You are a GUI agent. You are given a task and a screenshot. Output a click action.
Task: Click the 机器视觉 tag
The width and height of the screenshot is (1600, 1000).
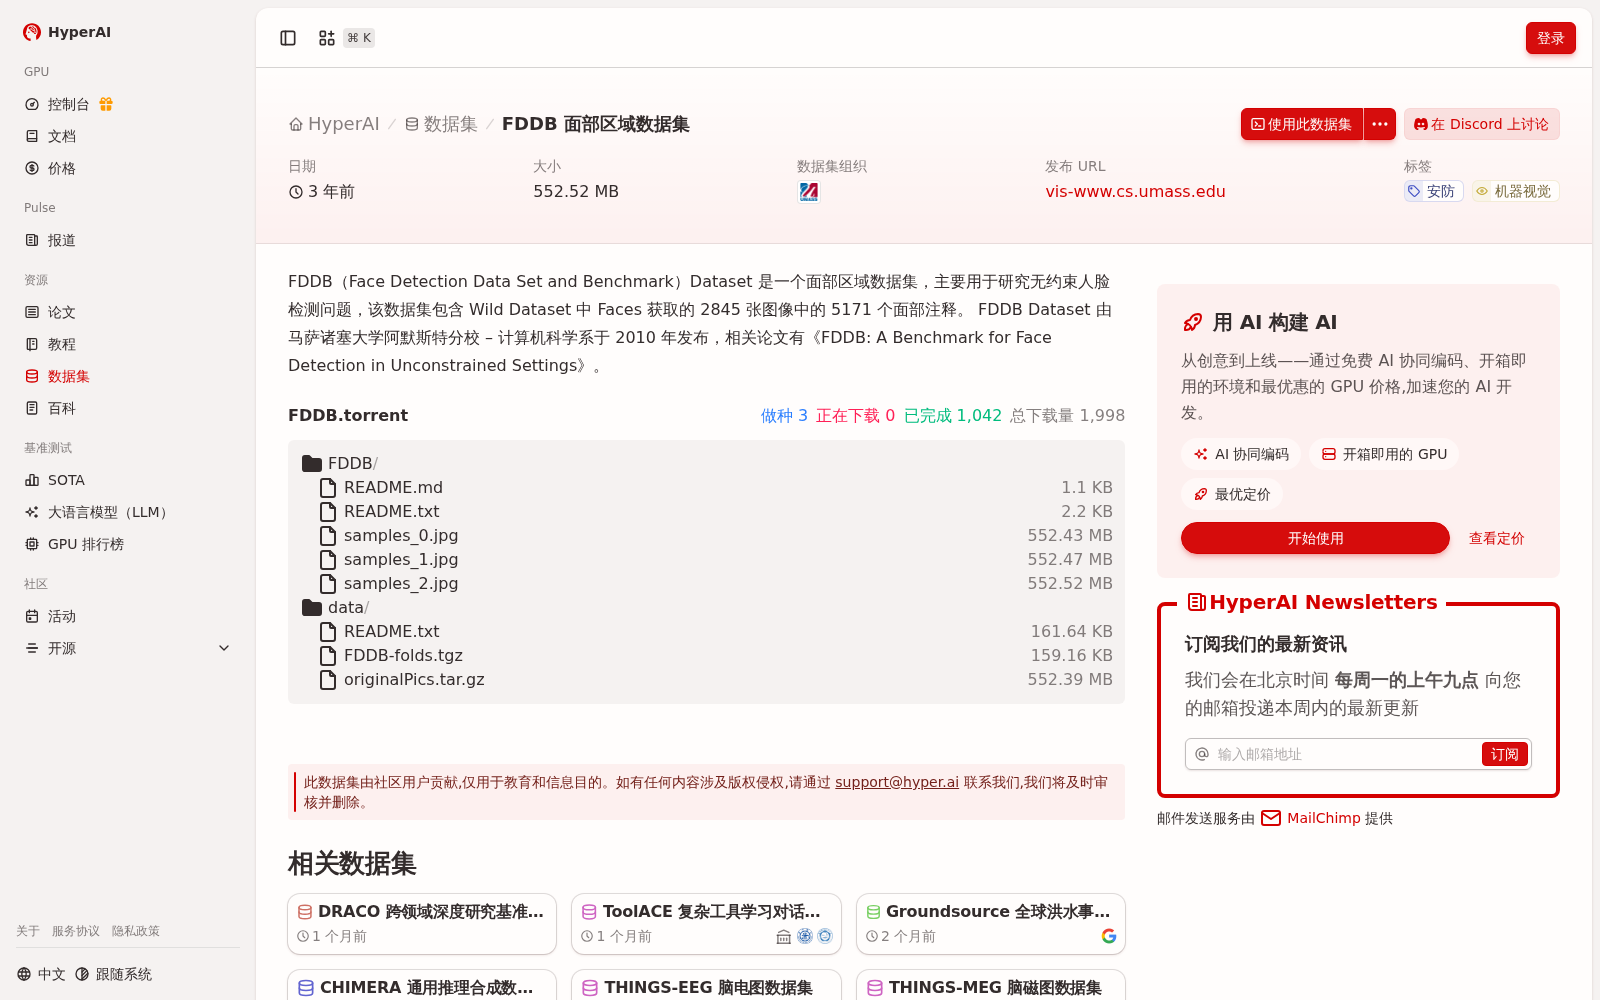coord(1515,191)
